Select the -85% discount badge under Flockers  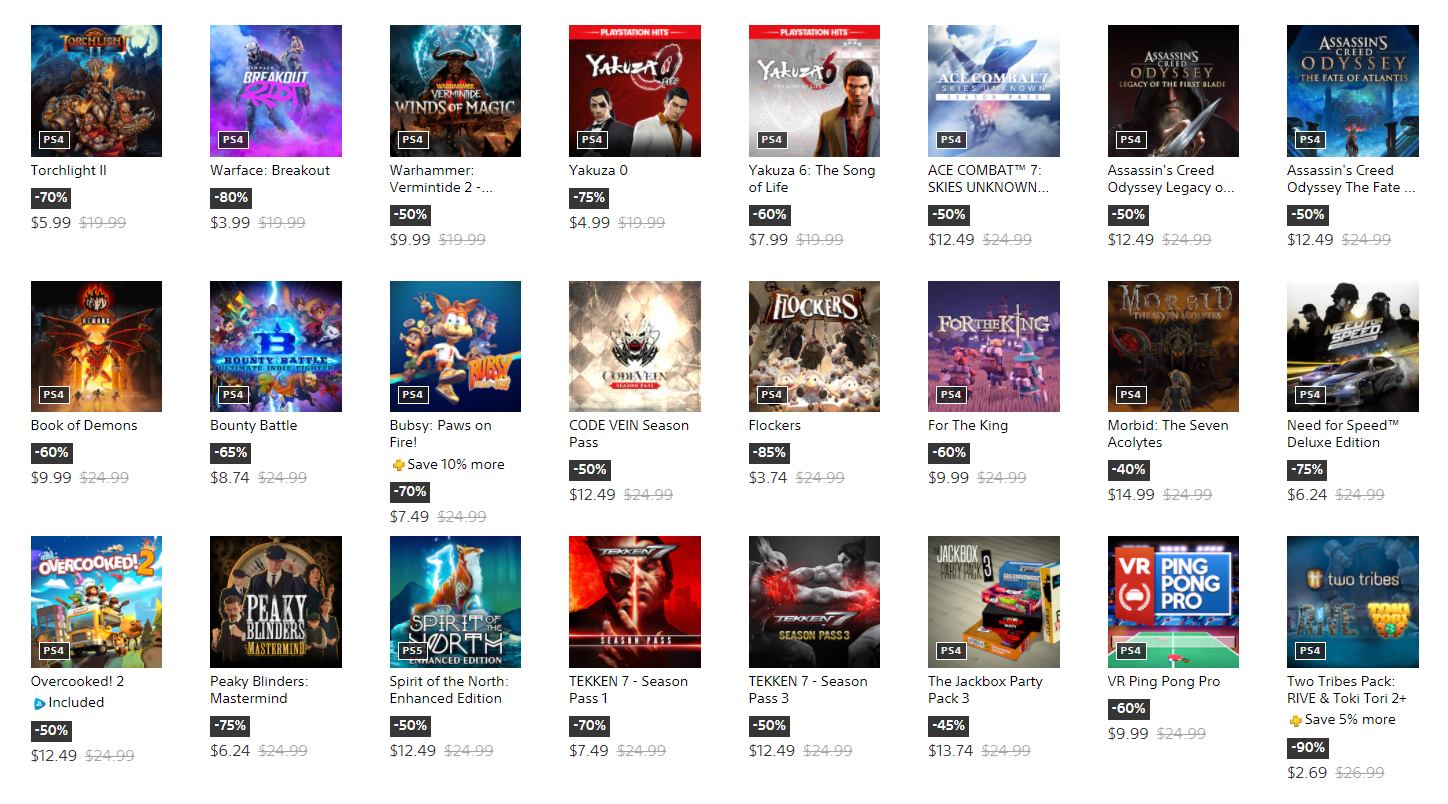click(x=769, y=453)
